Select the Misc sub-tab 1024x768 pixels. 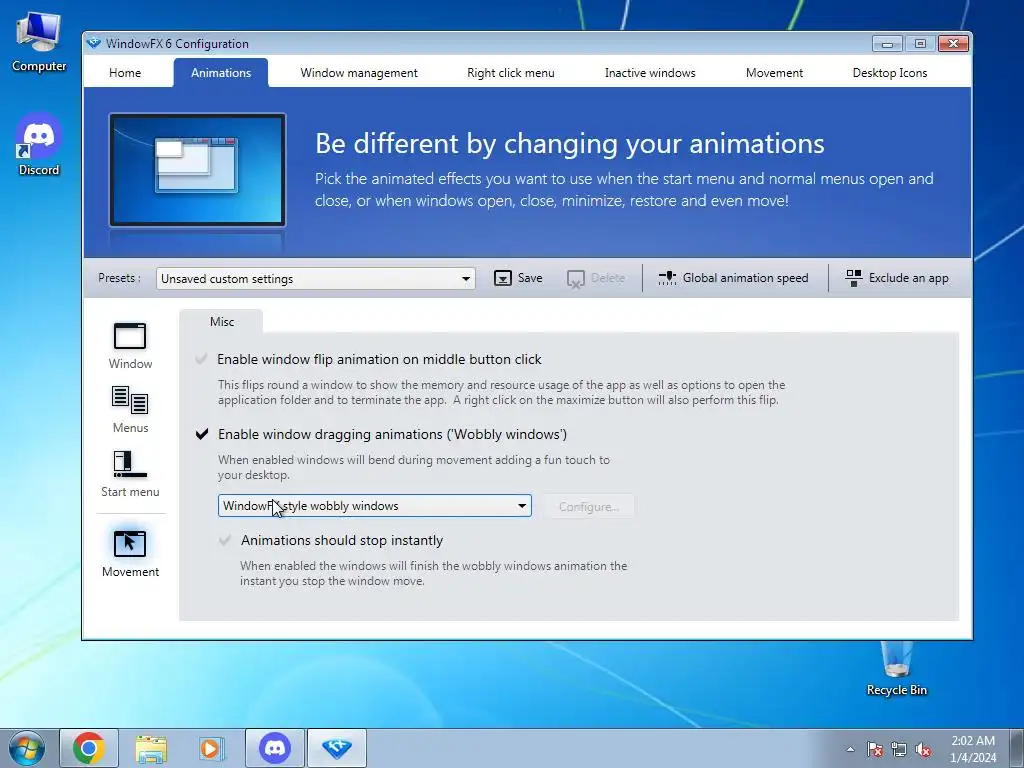pos(221,321)
